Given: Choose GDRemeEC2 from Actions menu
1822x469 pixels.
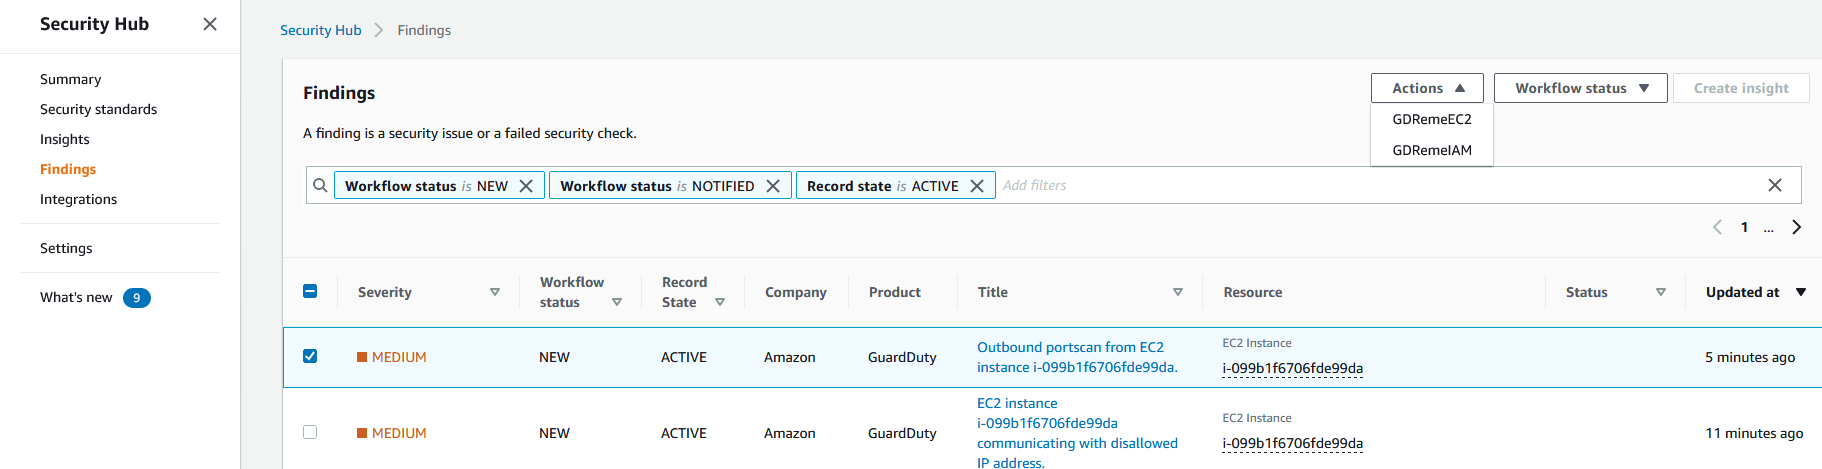Looking at the screenshot, I should pyautogui.click(x=1432, y=119).
